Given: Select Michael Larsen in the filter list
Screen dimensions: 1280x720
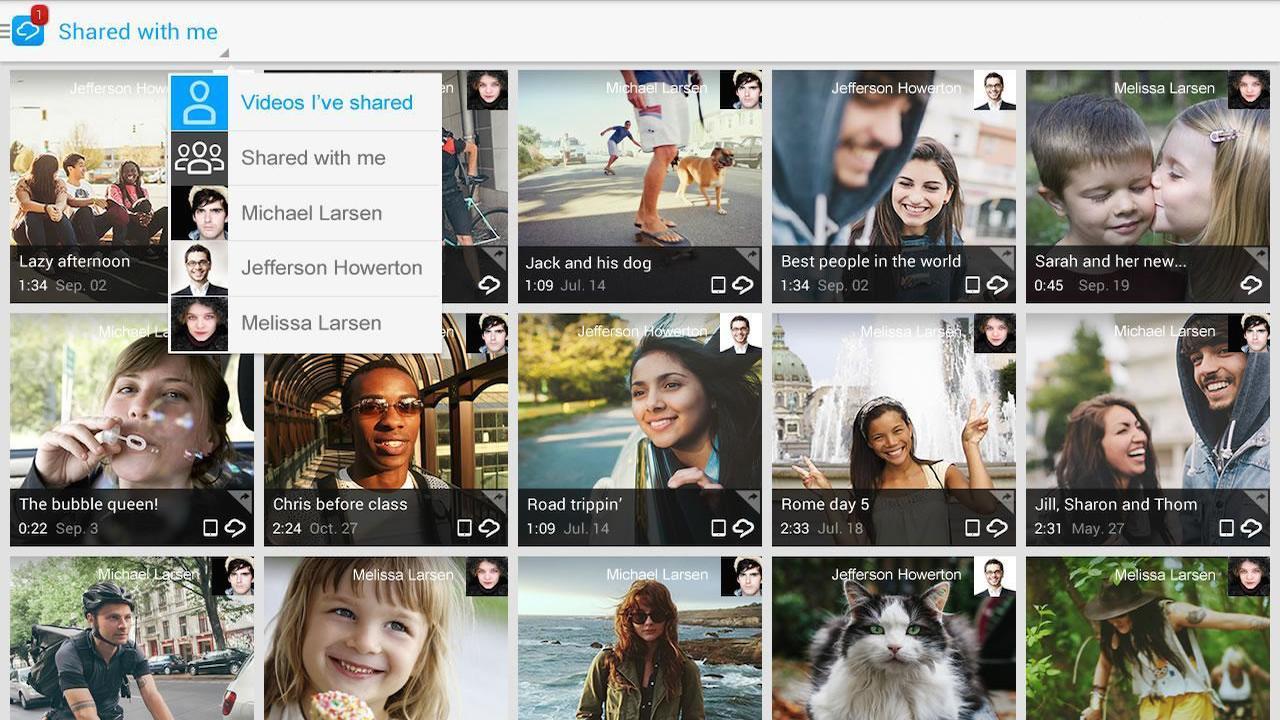Looking at the screenshot, I should 311,212.
